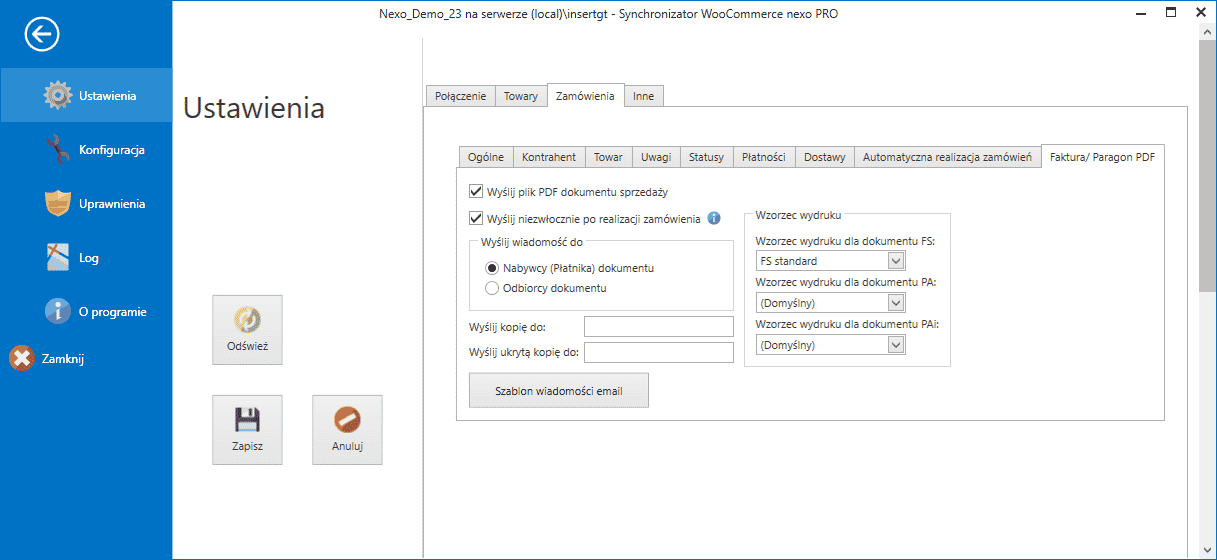This screenshot has width=1217, height=560.
Task: Select Nabywcy (Płatnika) dokumentu radio option
Action: point(491,268)
